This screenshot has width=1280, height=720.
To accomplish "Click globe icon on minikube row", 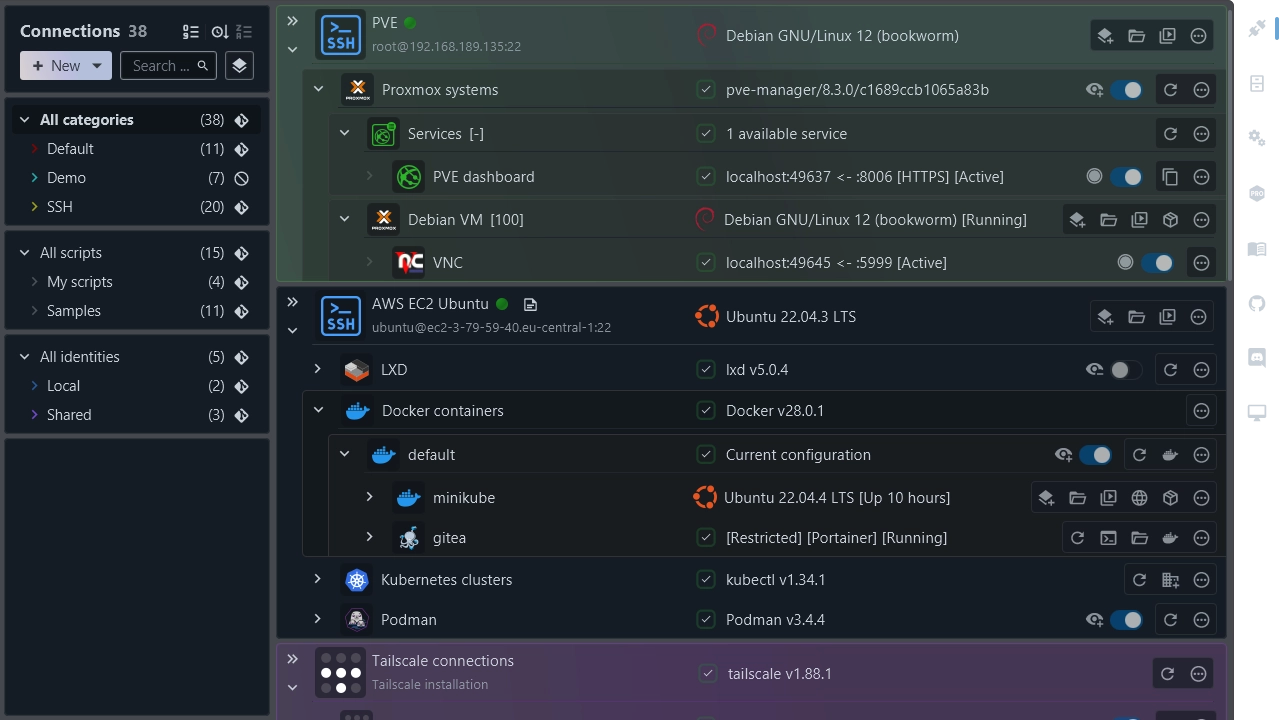I will (x=1139, y=498).
